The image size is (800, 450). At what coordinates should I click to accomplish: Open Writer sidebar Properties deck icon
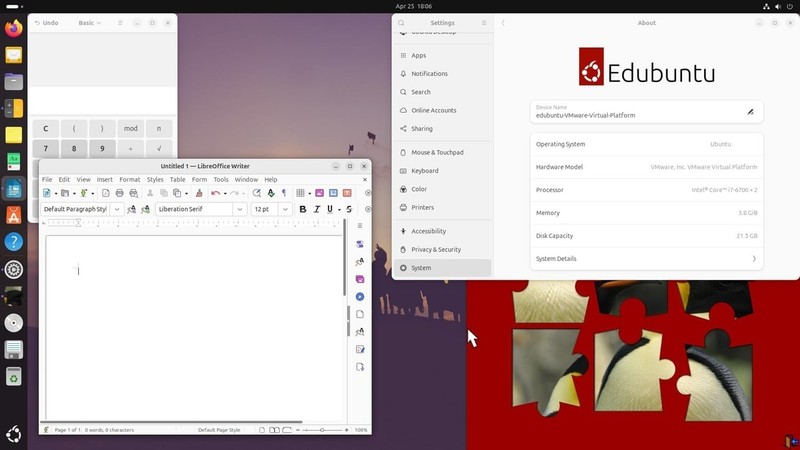360,244
